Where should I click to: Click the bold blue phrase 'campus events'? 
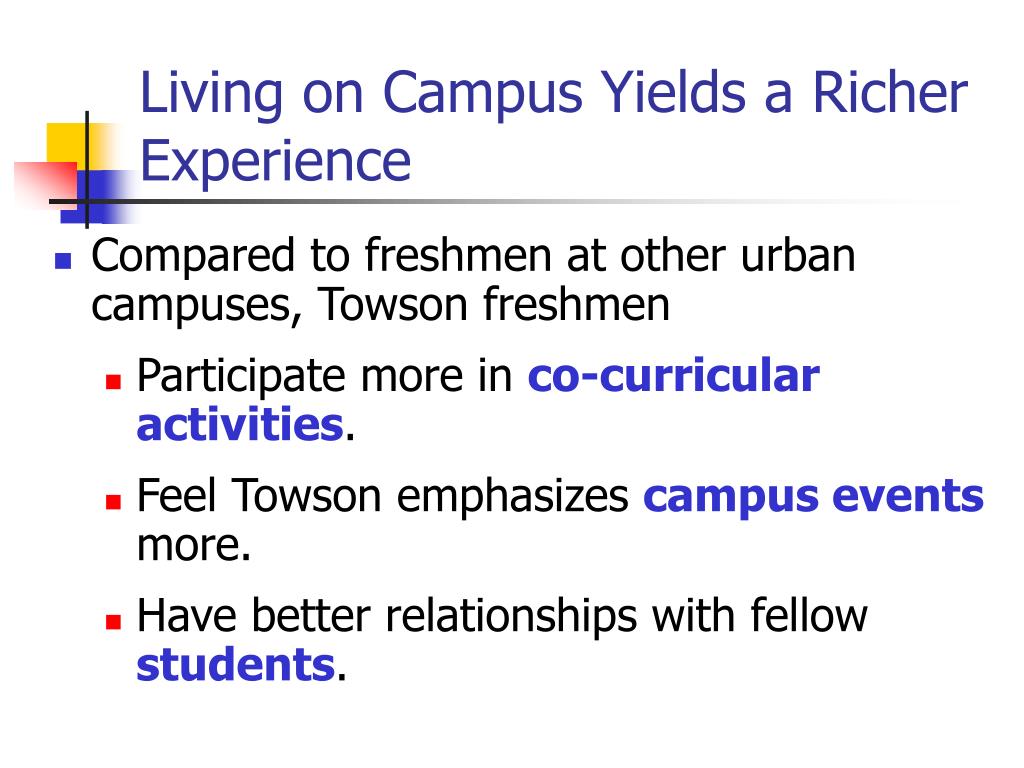[814, 497]
